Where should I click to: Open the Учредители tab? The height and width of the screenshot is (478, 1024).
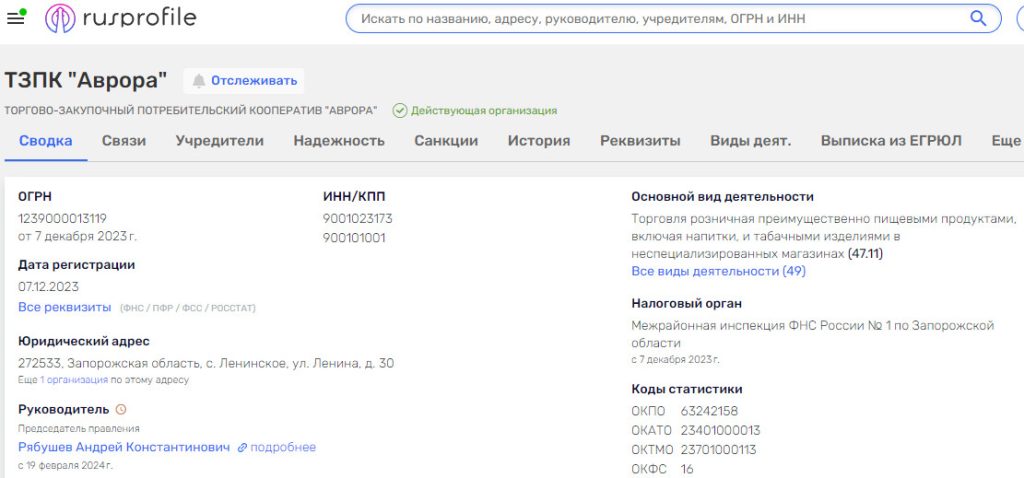[x=219, y=141]
